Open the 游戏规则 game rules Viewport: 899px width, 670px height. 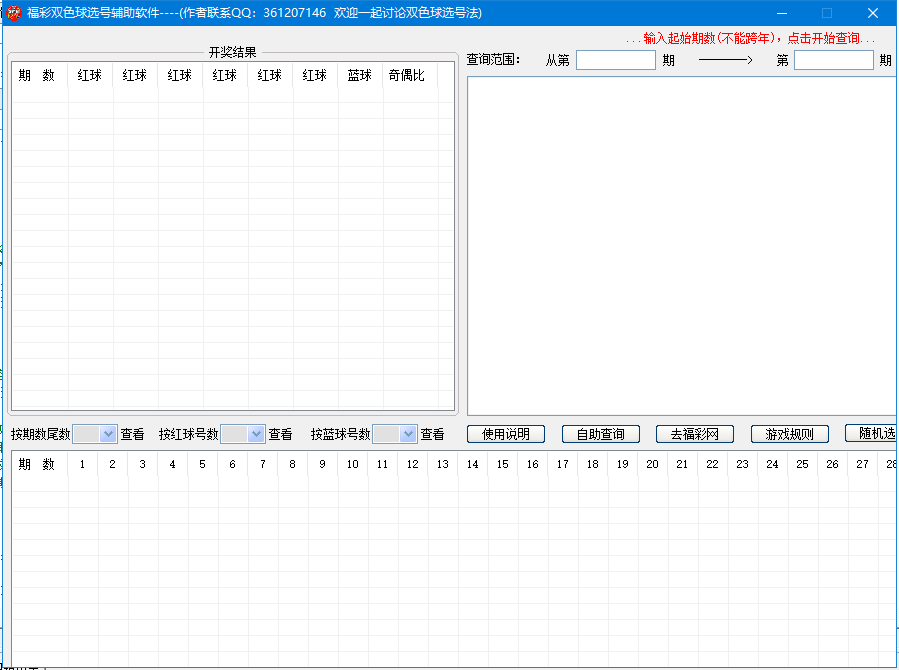pos(790,434)
